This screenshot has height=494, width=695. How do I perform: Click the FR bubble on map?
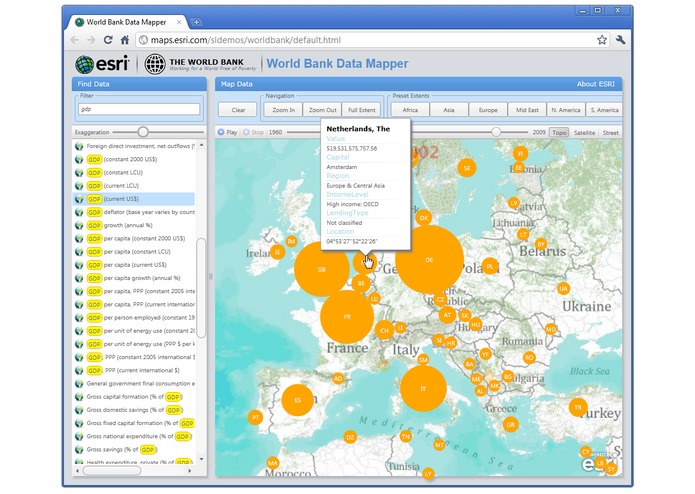click(x=347, y=317)
